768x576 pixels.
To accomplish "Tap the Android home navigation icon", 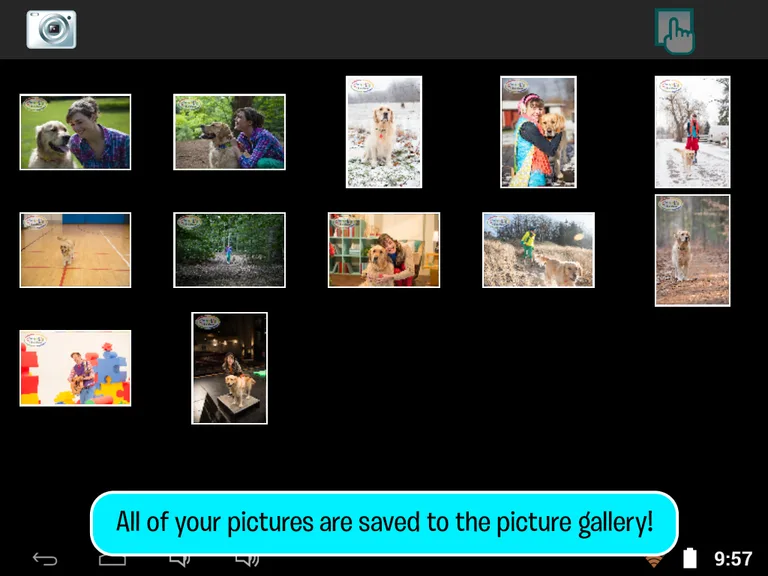I will click(x=113, y=560).
